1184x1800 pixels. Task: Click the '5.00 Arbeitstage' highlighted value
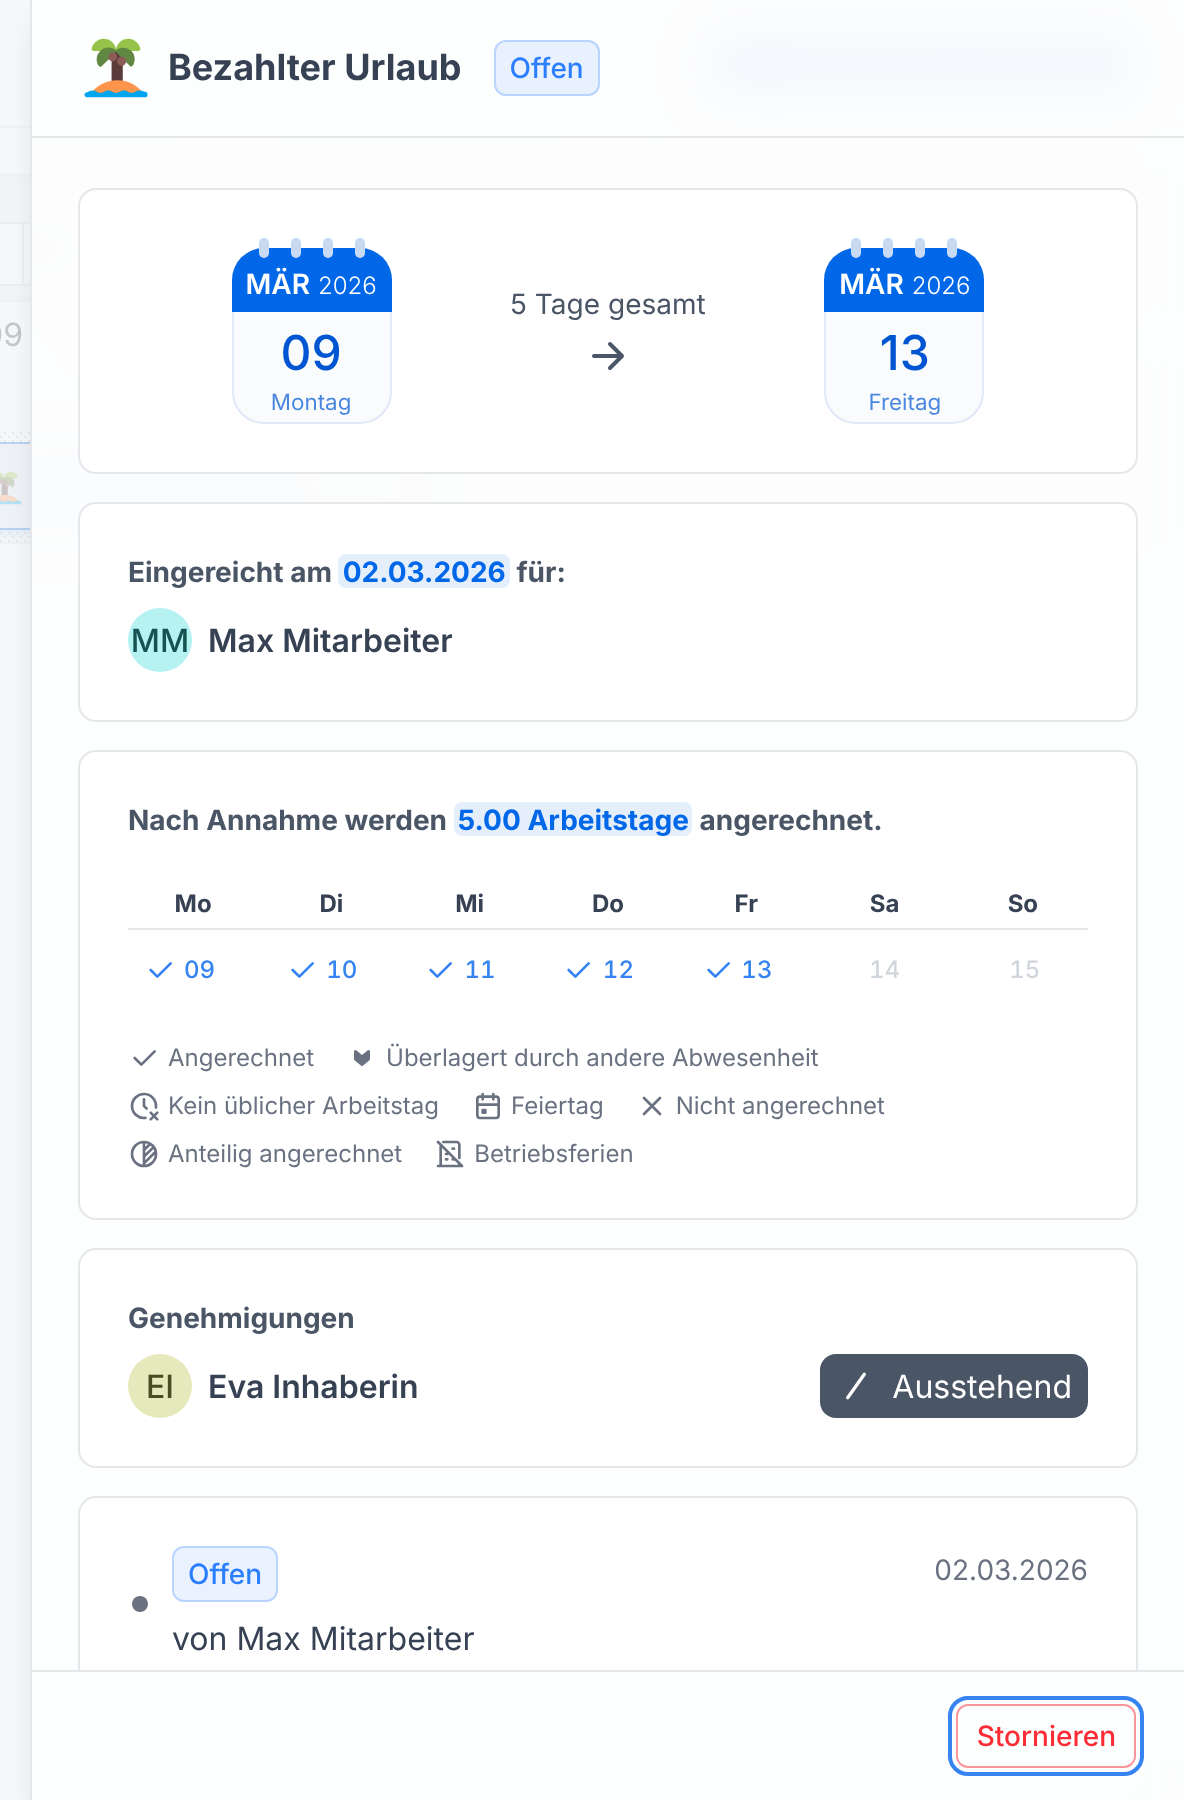click(x=573, y=820)
